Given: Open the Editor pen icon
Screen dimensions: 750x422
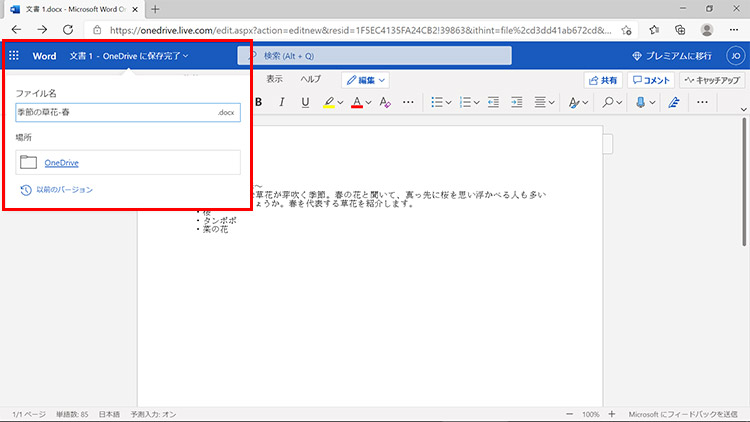Looking at the screenshot, I should 673,102.
